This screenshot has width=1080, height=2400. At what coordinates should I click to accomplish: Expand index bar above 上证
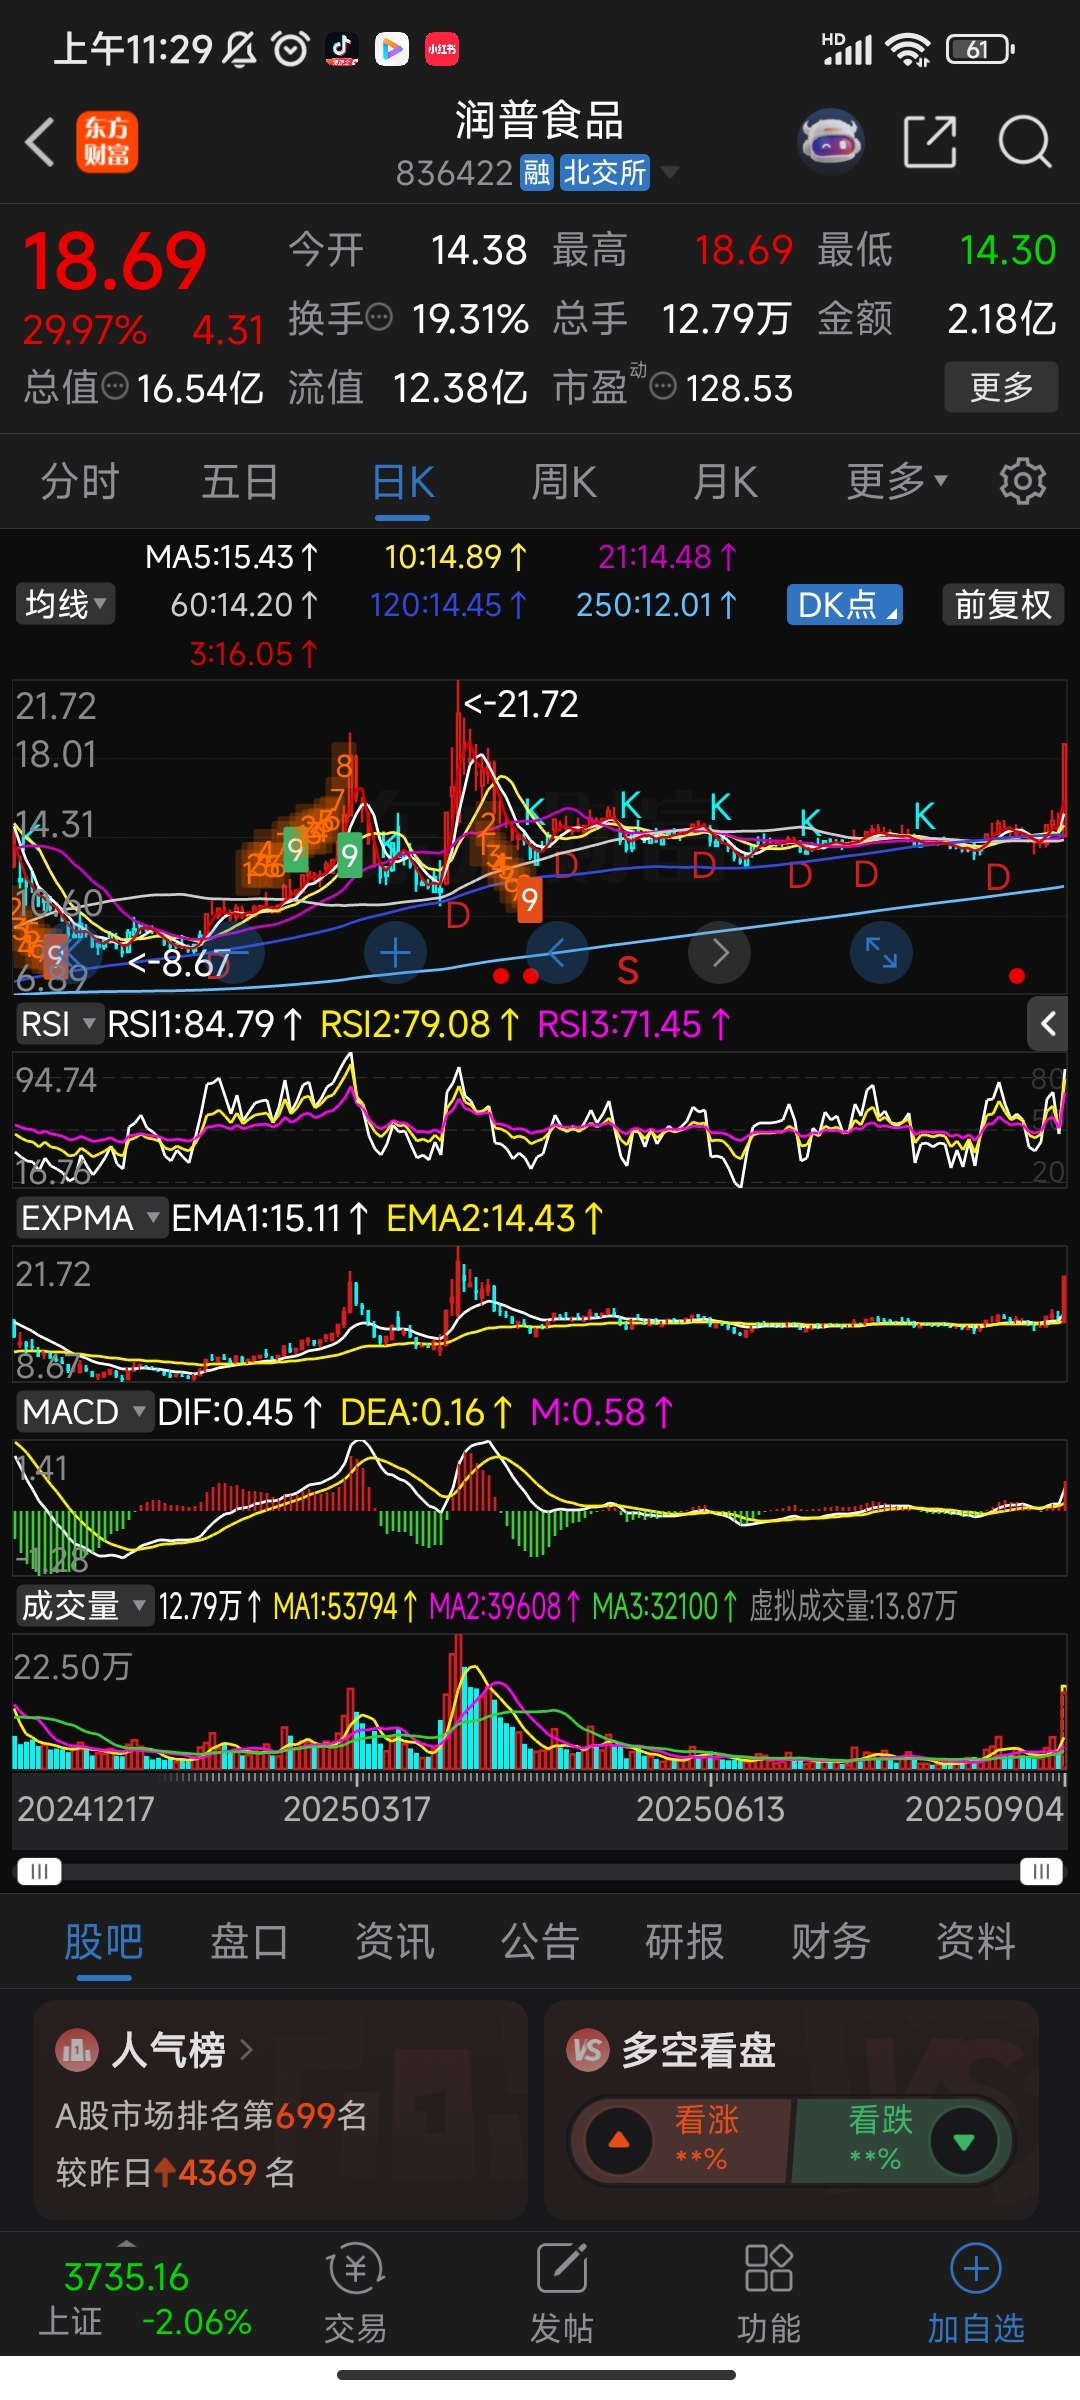[x=126, y=2245]
